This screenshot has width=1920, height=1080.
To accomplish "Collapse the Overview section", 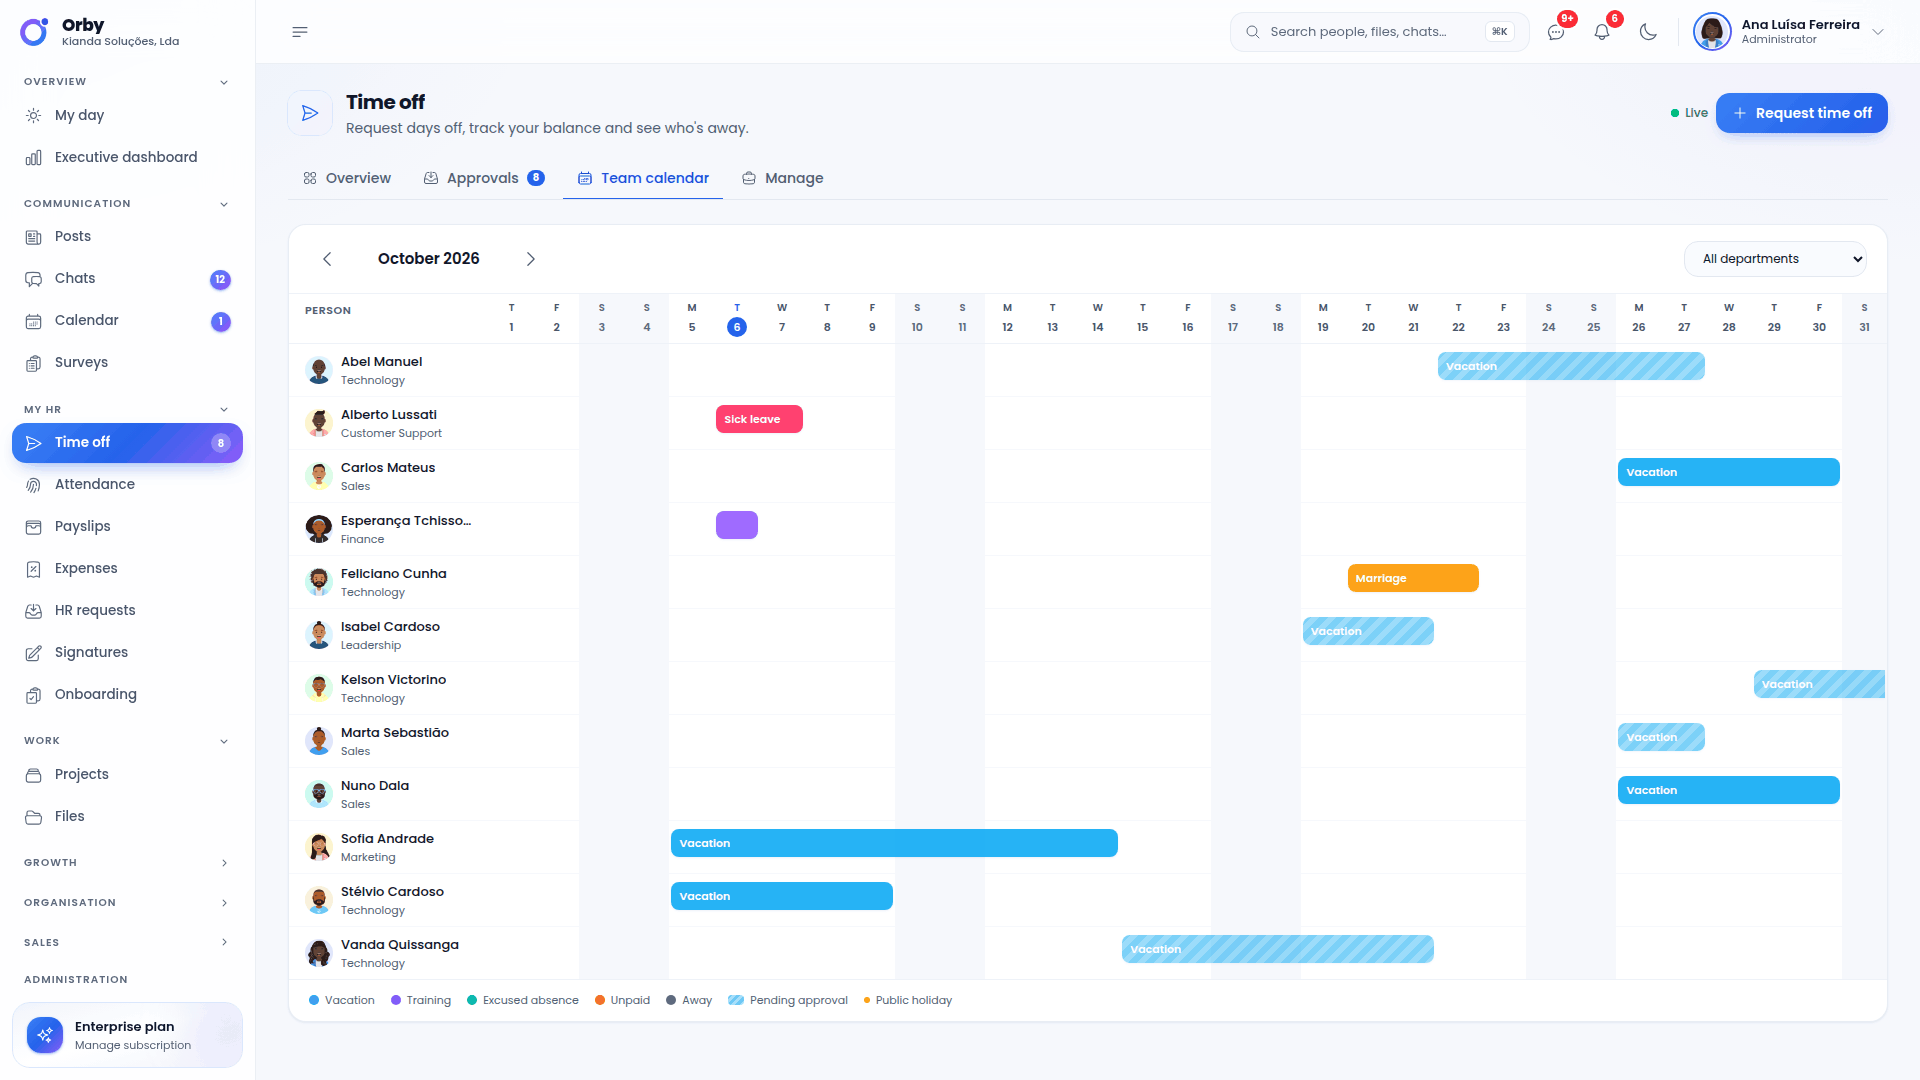I will [x=127, y=82].
